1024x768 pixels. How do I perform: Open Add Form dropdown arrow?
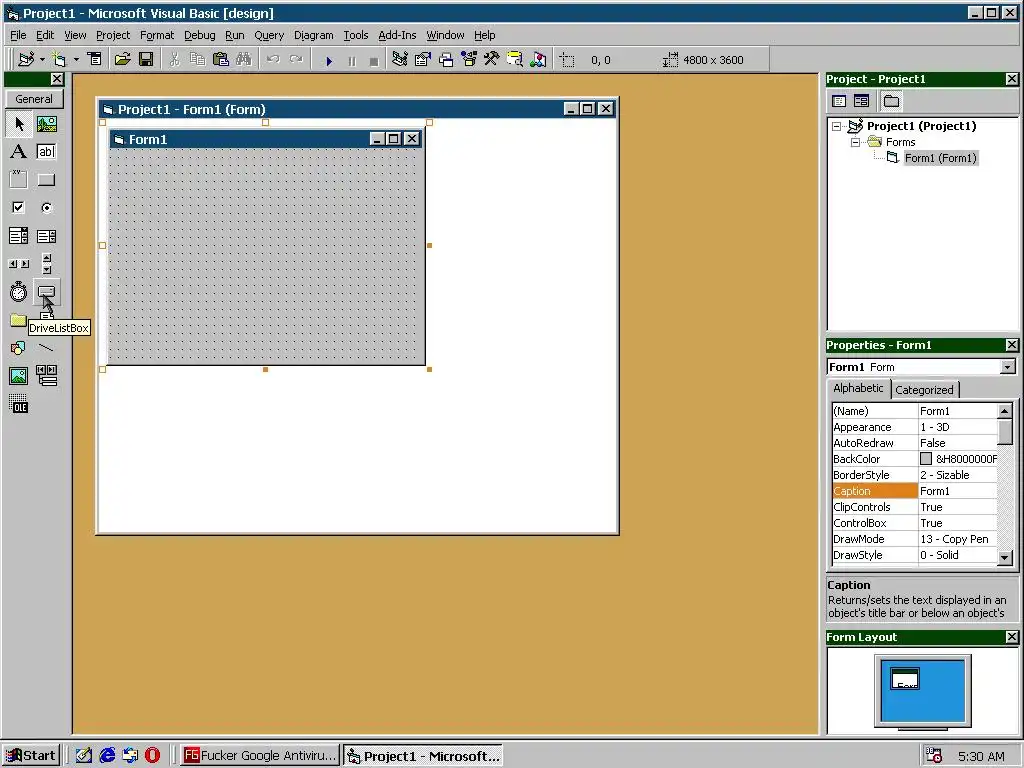(76, 59)
